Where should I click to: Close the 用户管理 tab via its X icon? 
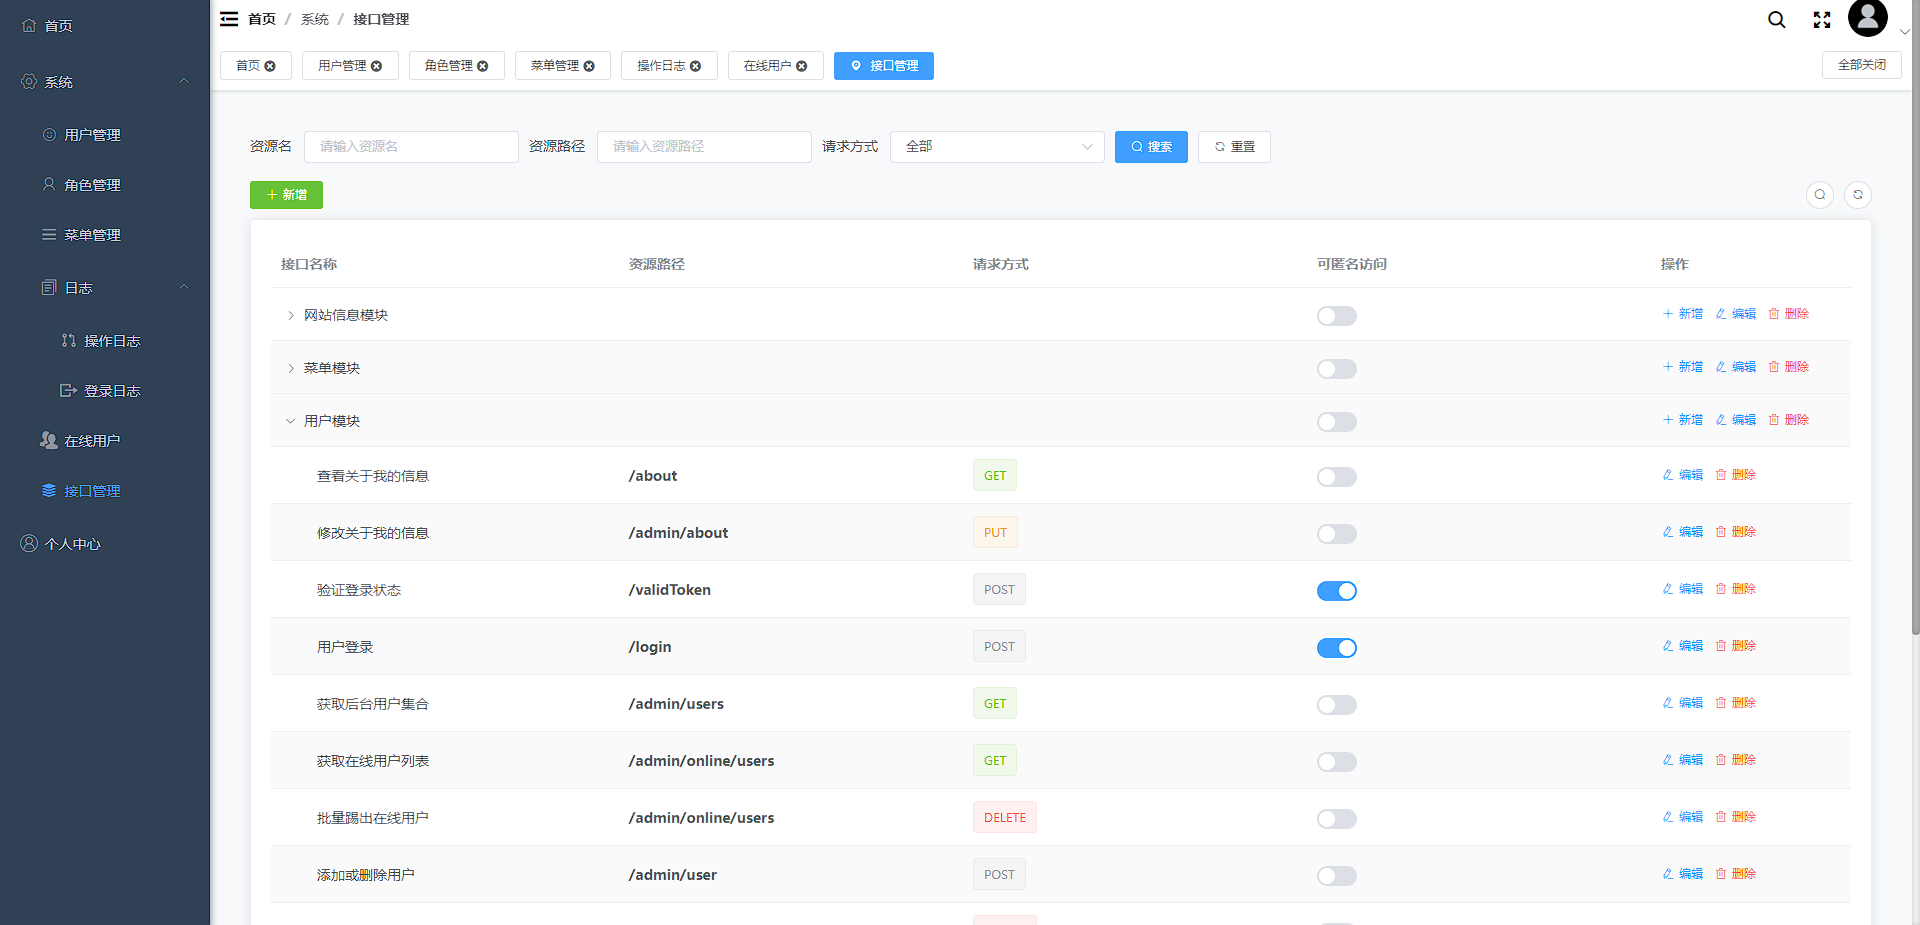pyautogui.click(x=377, y=66)
